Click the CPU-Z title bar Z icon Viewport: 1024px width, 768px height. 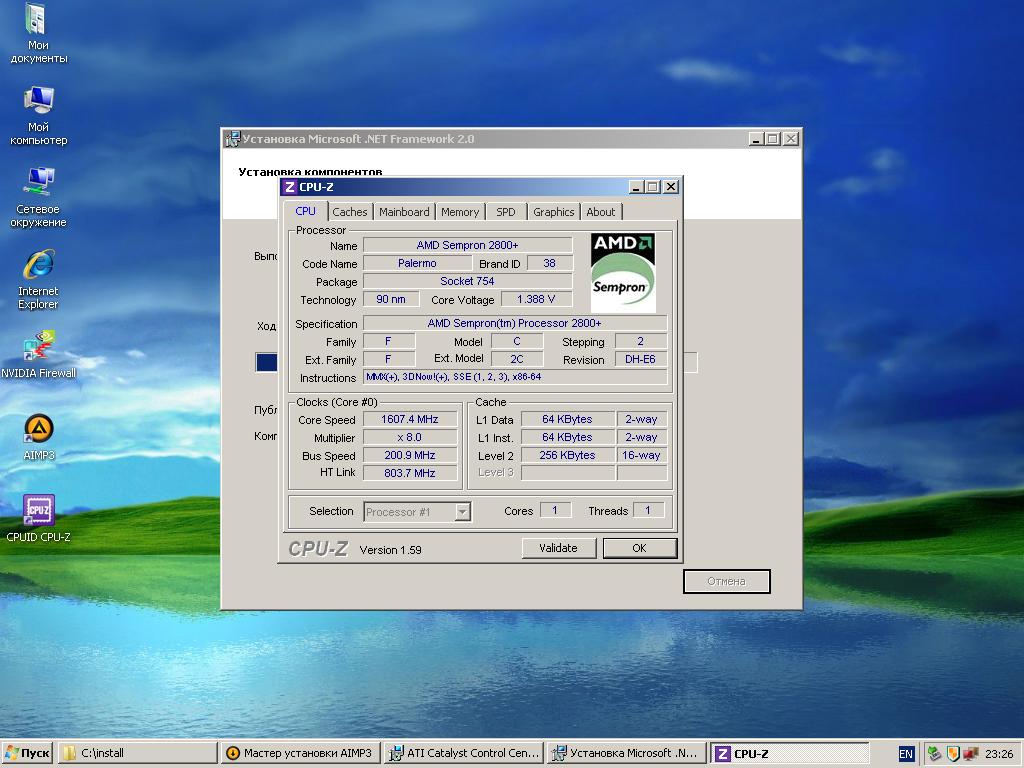pos(290,187)
